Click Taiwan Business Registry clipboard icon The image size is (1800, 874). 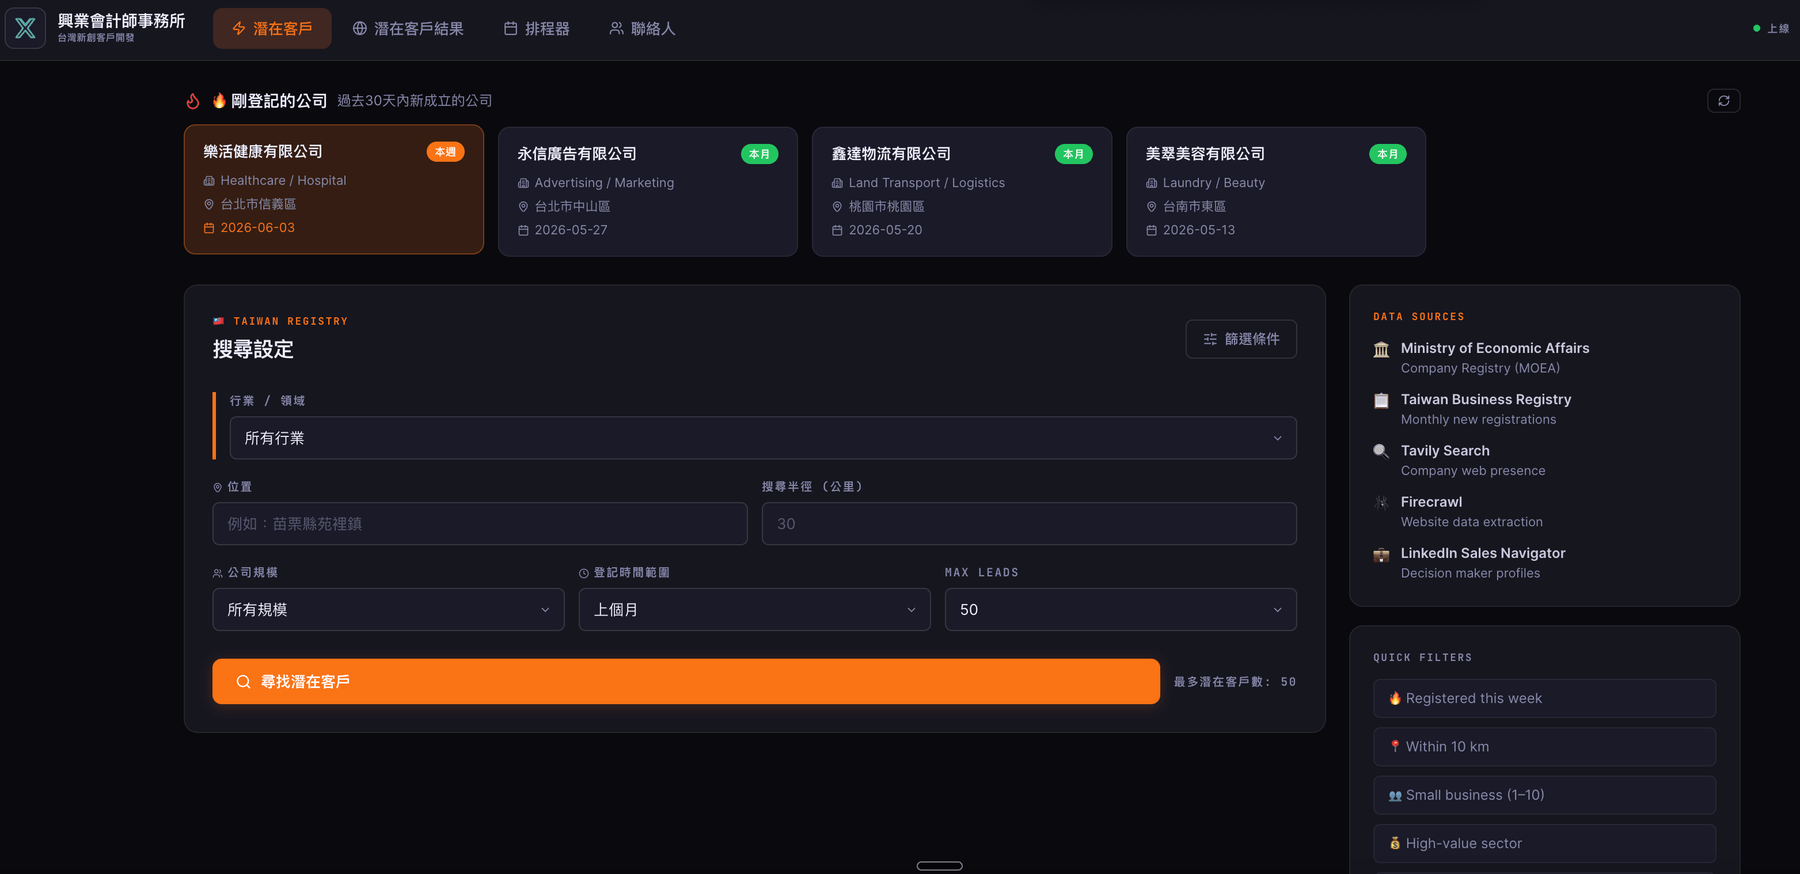coord(1381,400)
